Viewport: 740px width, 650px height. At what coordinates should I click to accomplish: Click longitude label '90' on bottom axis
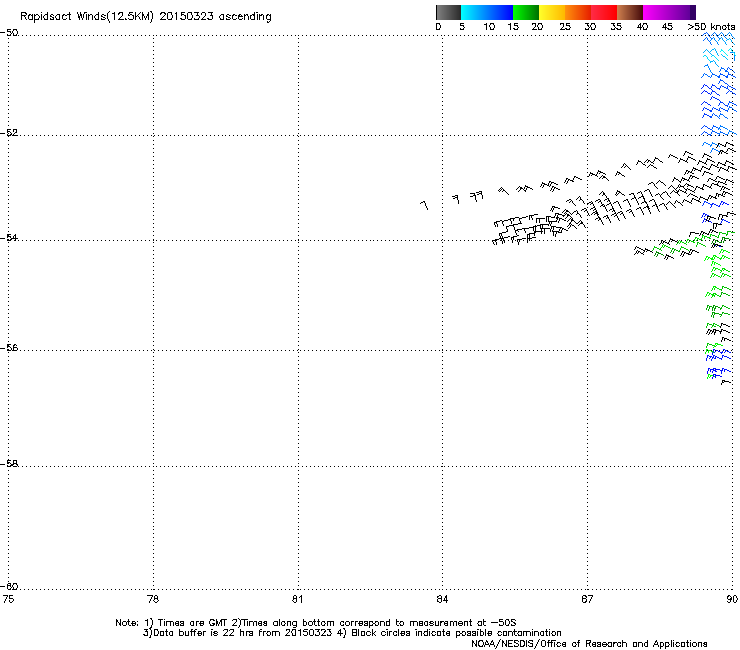pos(732,599)
